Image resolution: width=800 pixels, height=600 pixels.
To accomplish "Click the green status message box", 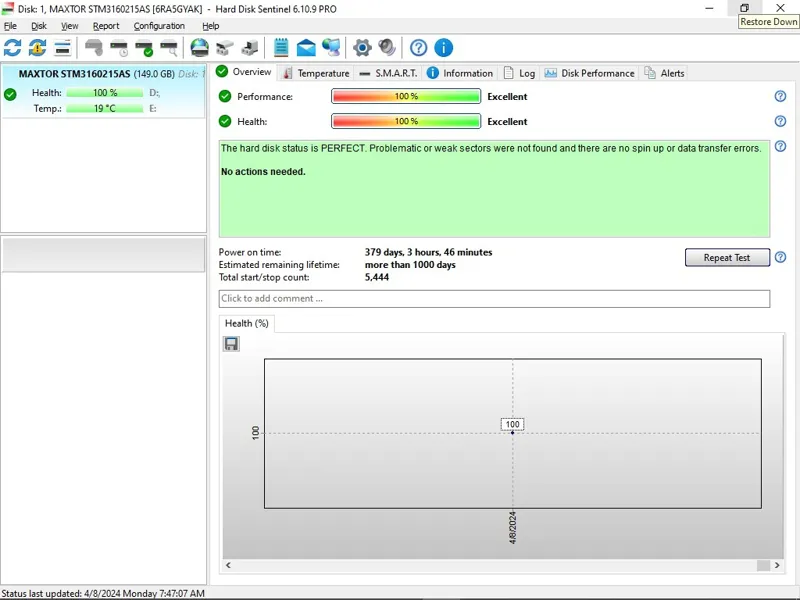I will coord(494,189).
